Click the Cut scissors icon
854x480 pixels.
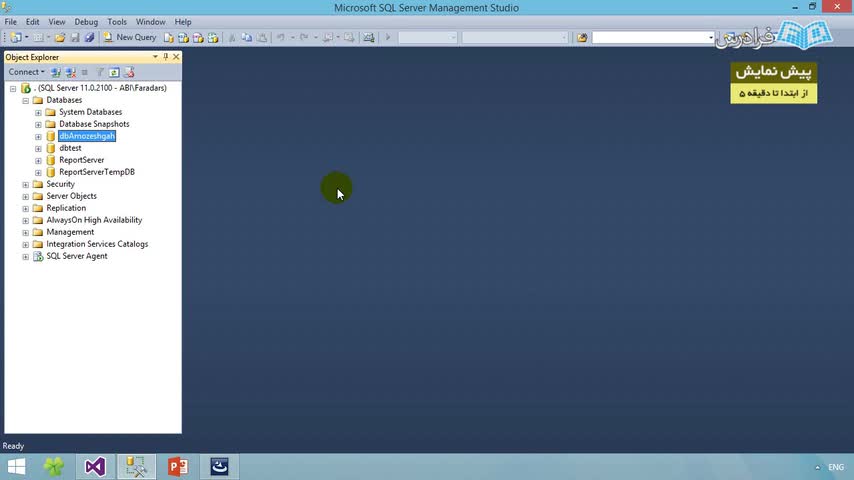(x=232, y=38)
